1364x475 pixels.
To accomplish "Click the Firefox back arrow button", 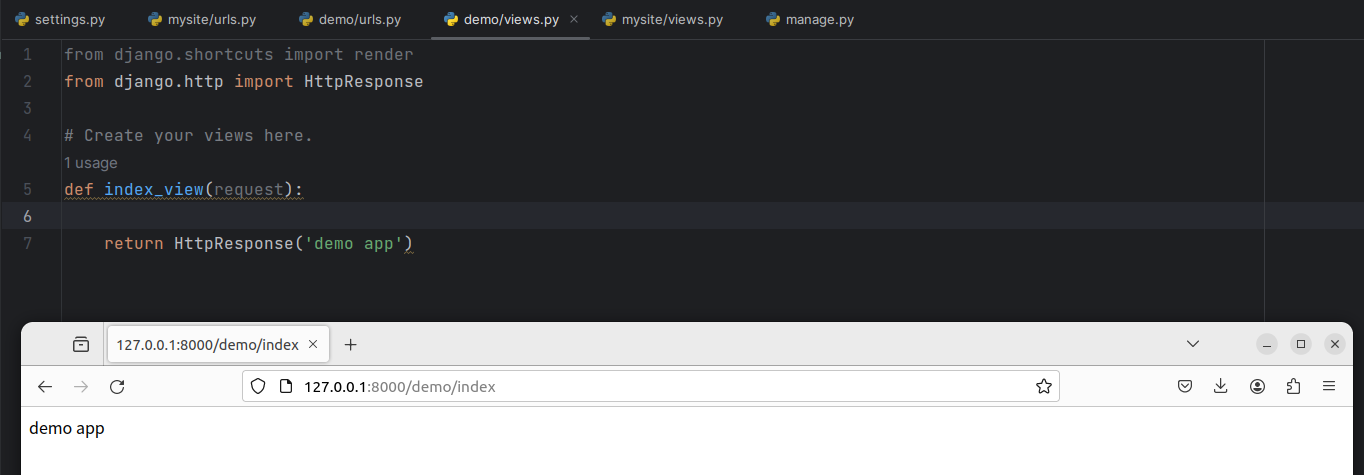I will coord(45,387).
